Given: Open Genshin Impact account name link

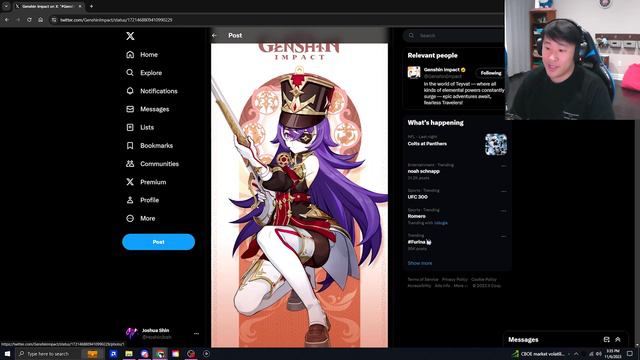Looking at the screenshot, I should 442,70.
